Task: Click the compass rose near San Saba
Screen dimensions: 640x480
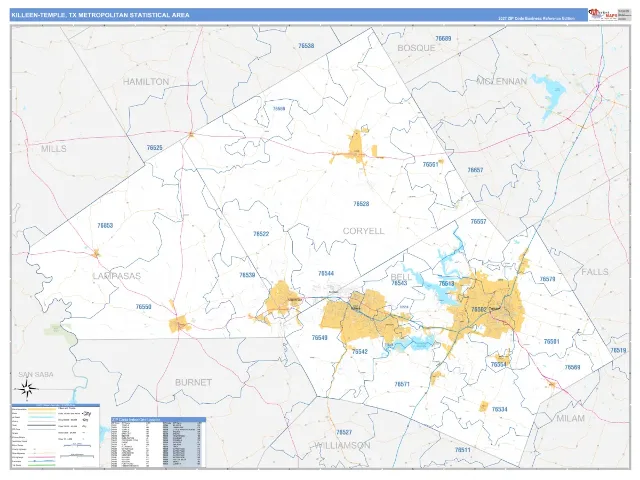Action: coord(27,388)
